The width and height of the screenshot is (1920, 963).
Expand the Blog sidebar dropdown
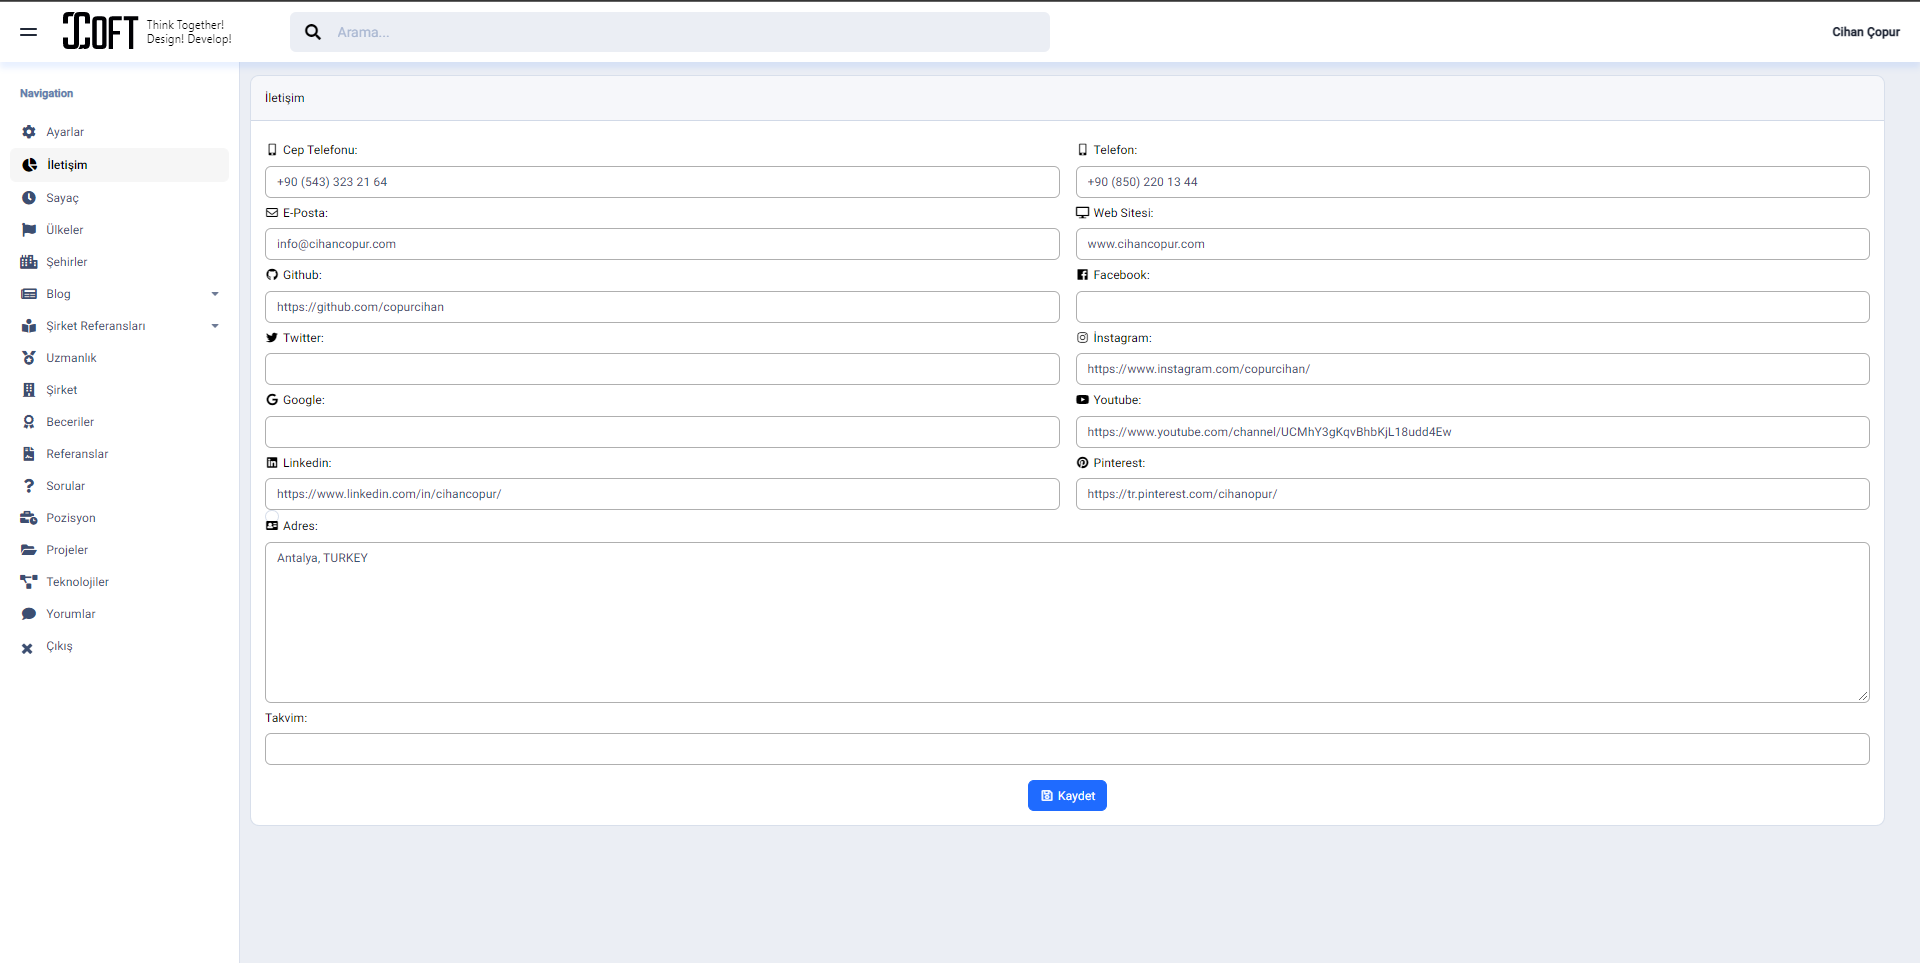(215, 293)
